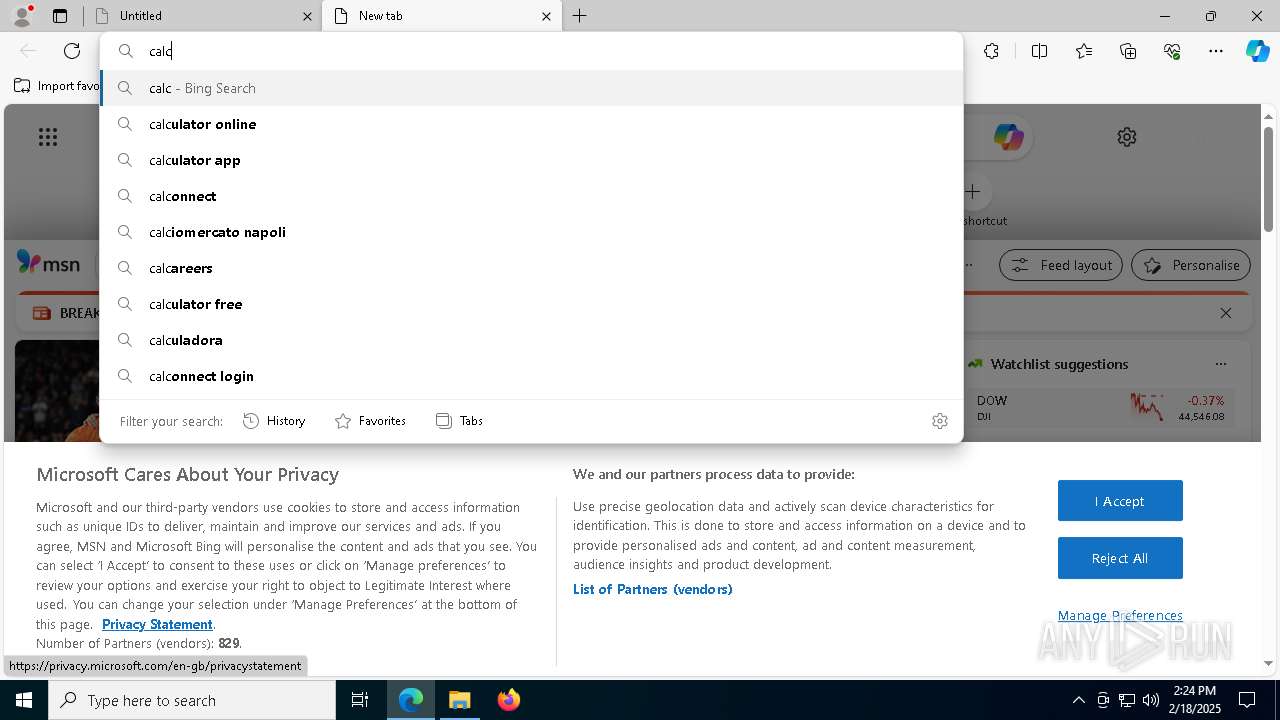Open a new tab with plus button
1280x720 pixels.
(579, 16)
